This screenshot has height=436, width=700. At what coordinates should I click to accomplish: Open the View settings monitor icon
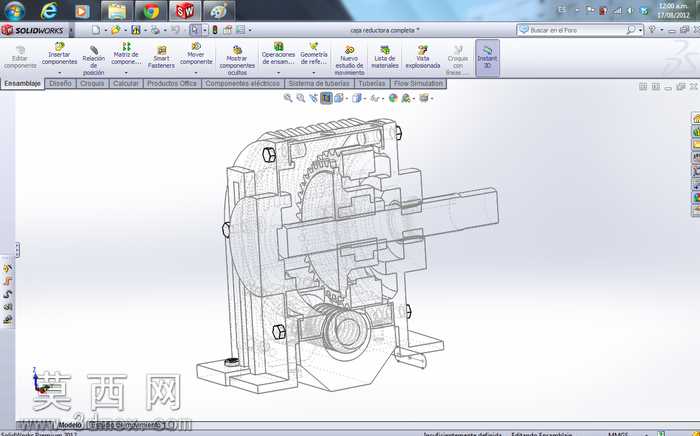[423, 98]
